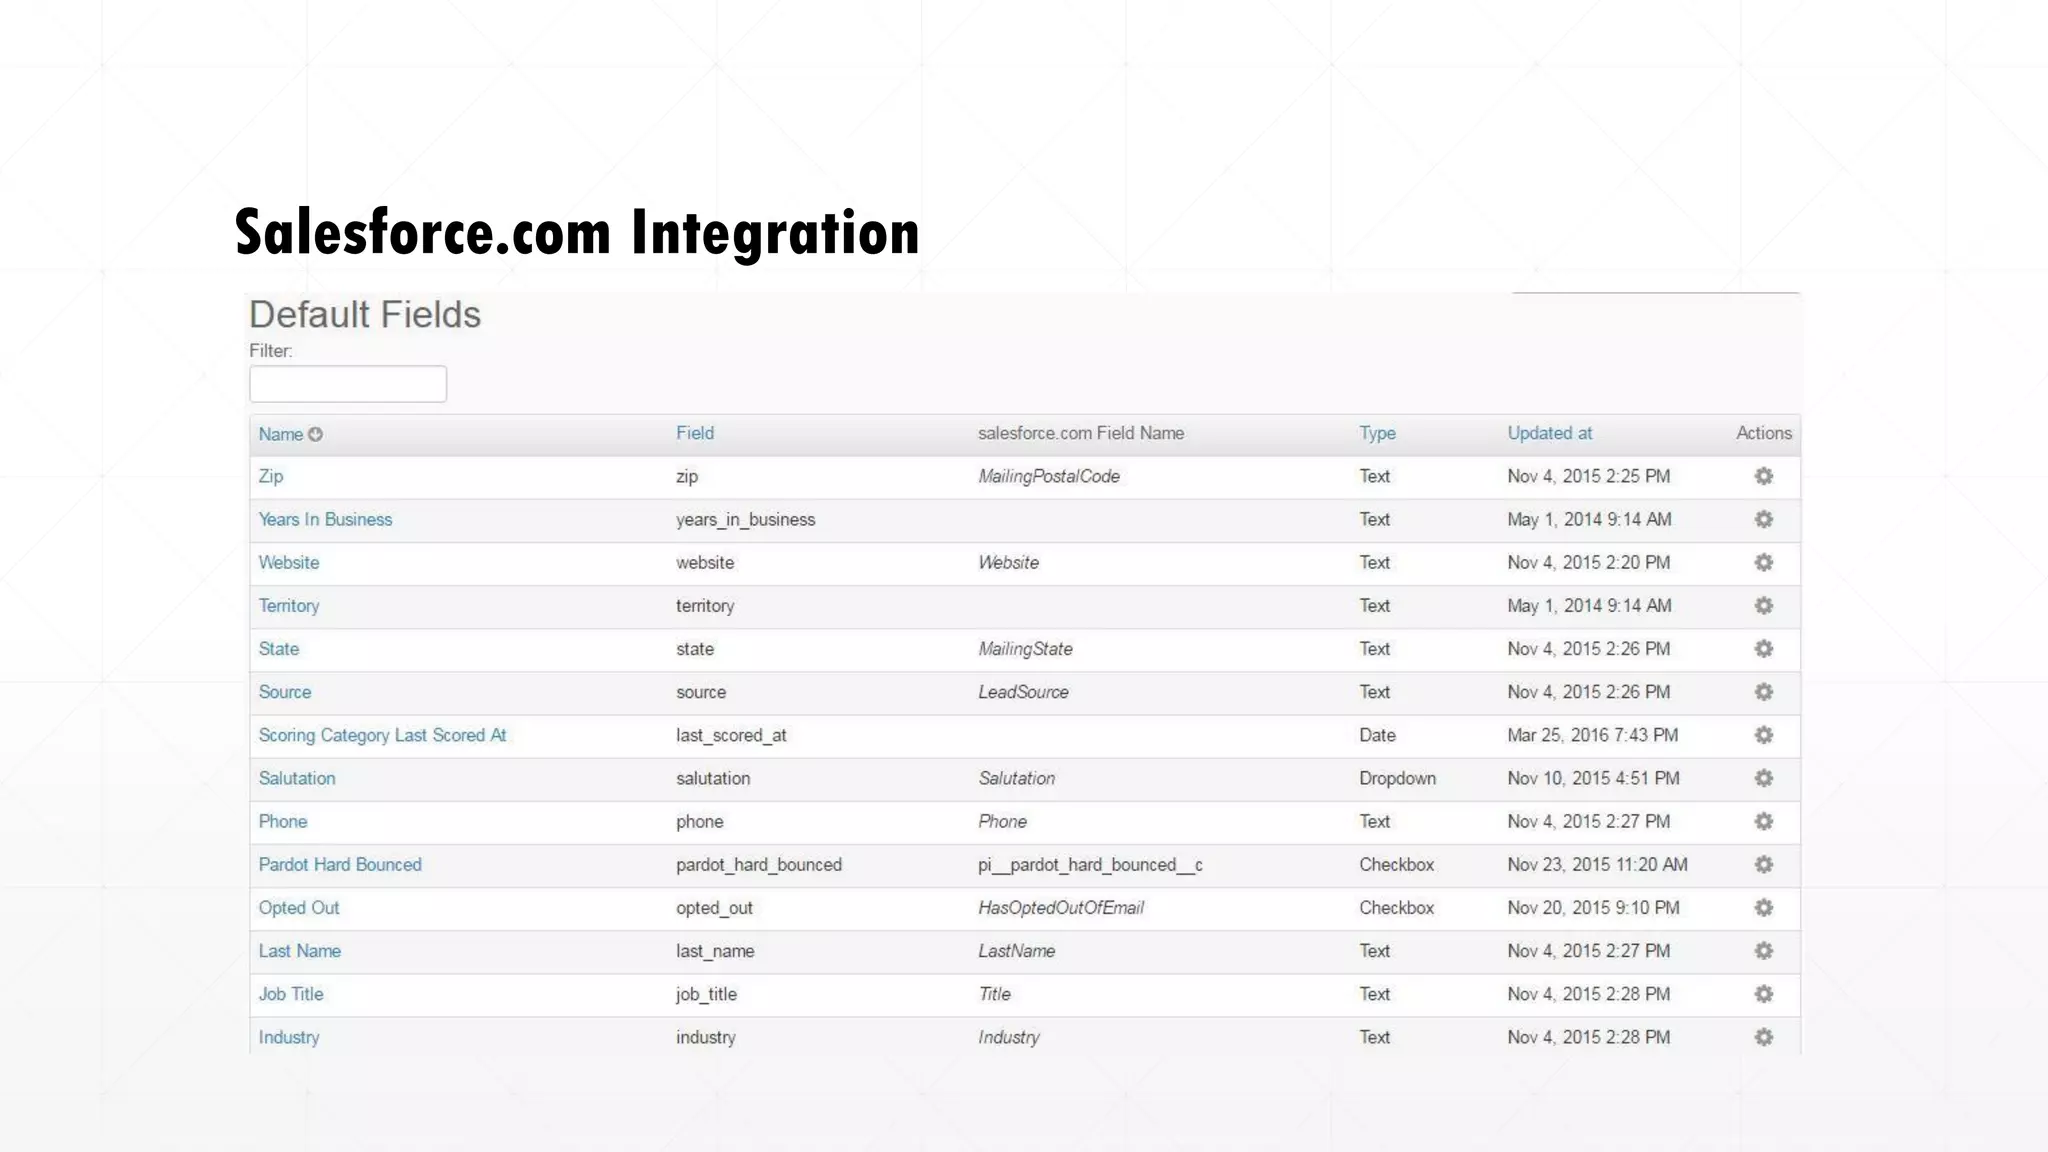The width and height of the screenshot is (2048, 1152).
Task: Open actions gear for Zip row
Action: click(1764, 477)
